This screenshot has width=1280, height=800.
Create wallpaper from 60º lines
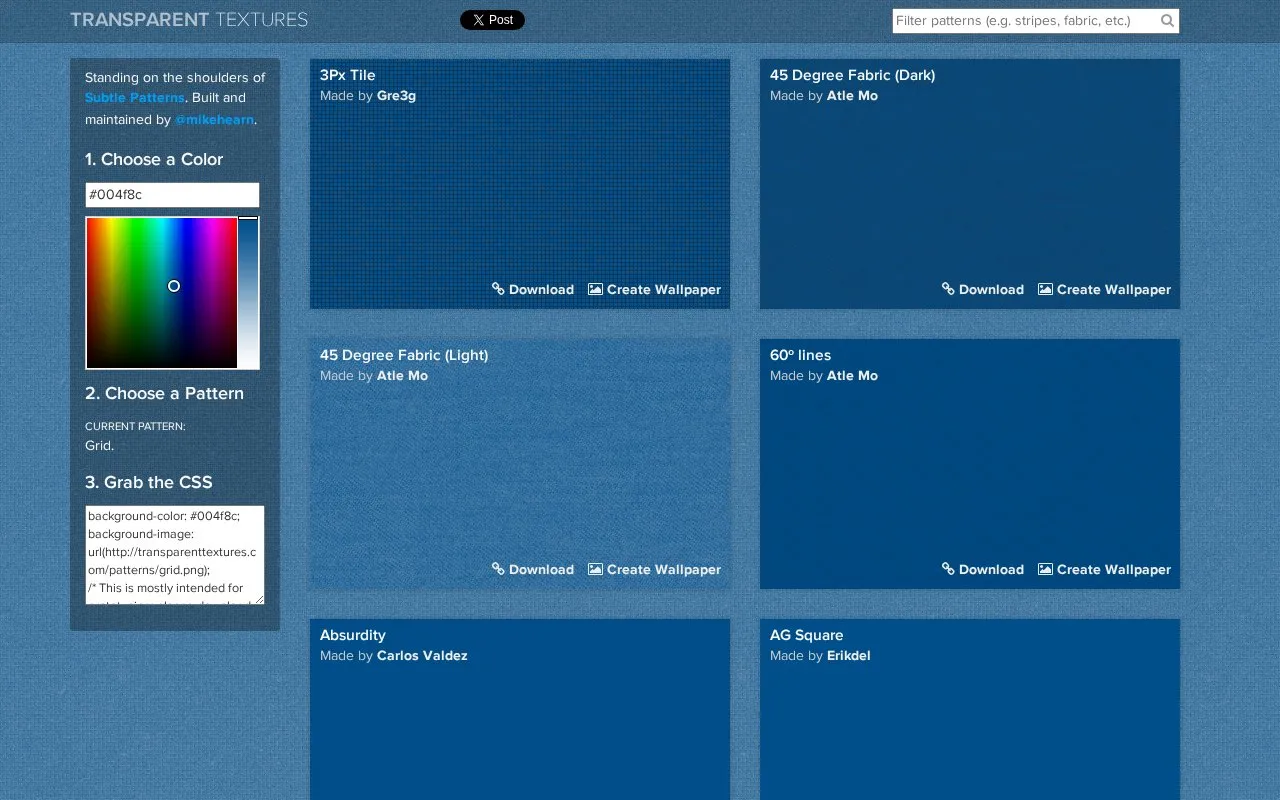click(x=1104, y=569)
